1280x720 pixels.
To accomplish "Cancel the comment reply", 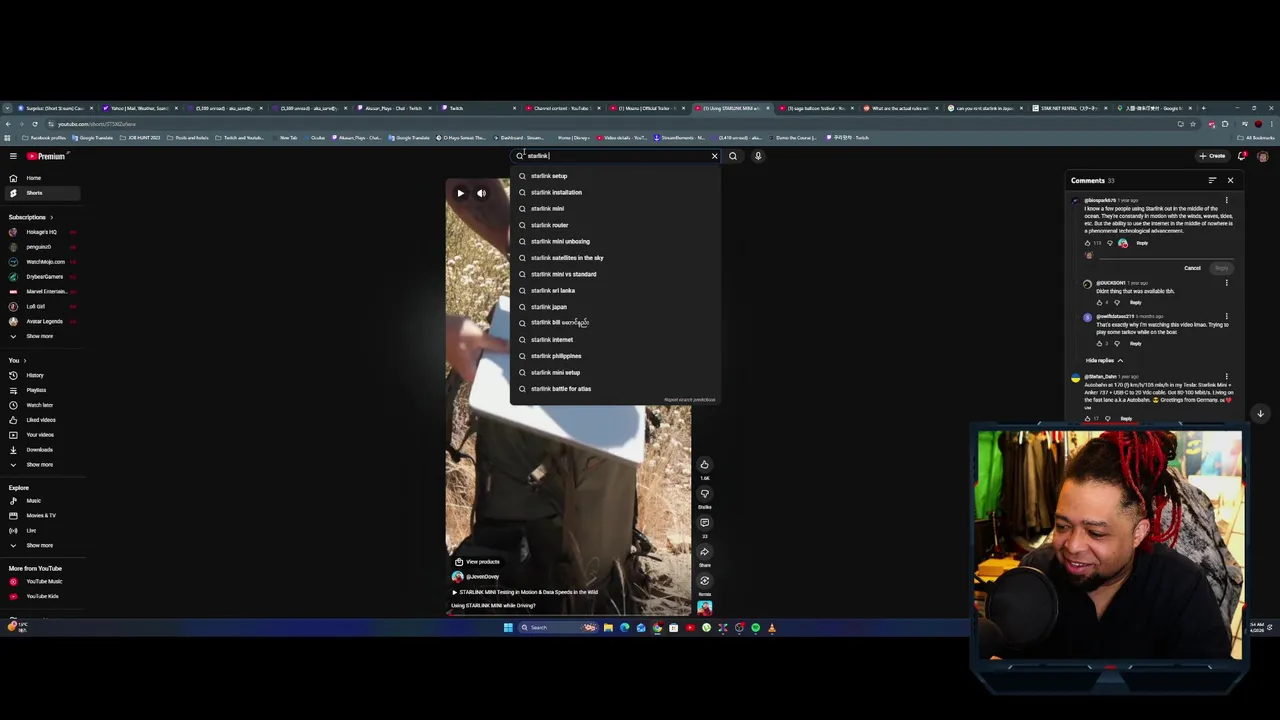I will click(x=1192, y=268).
